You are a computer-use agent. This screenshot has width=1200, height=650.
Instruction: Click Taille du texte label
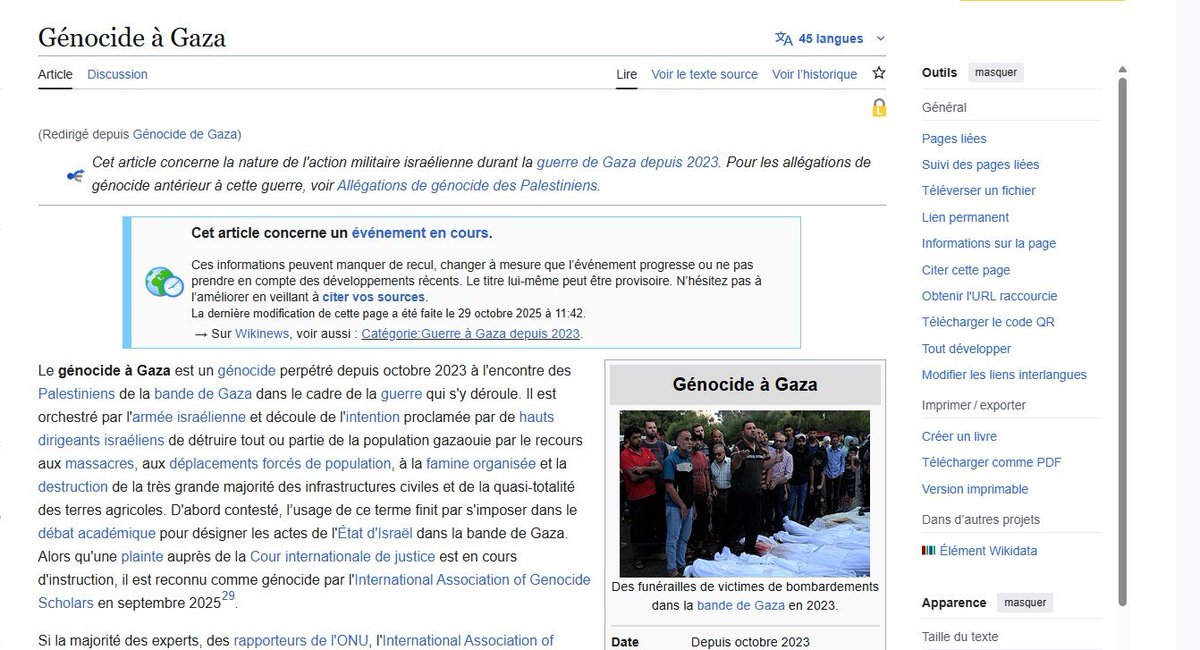coord(960,637)
